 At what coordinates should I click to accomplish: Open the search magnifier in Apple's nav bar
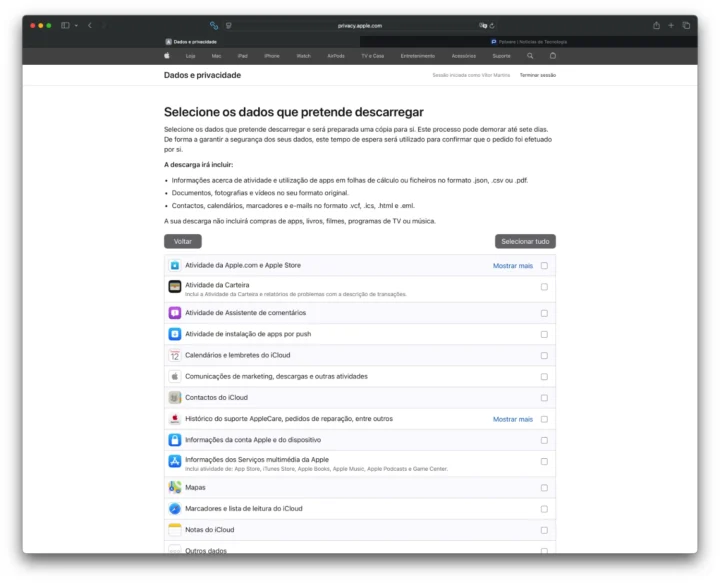click(530, 56)
